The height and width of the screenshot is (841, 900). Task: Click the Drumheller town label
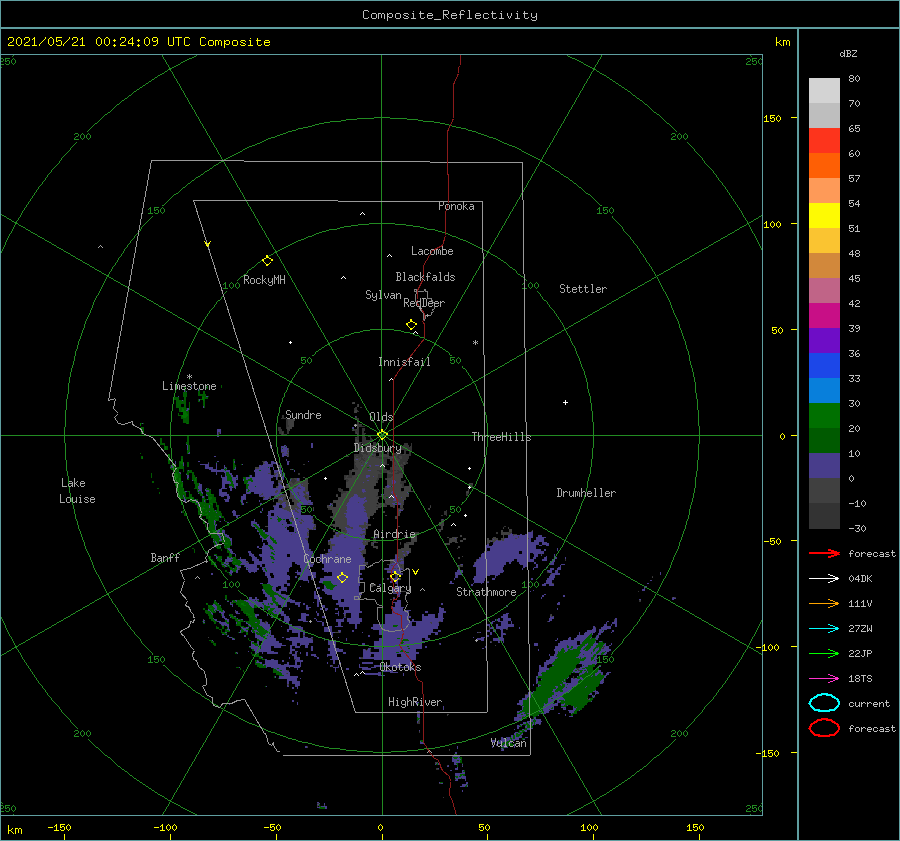click(x=586, y=493)
